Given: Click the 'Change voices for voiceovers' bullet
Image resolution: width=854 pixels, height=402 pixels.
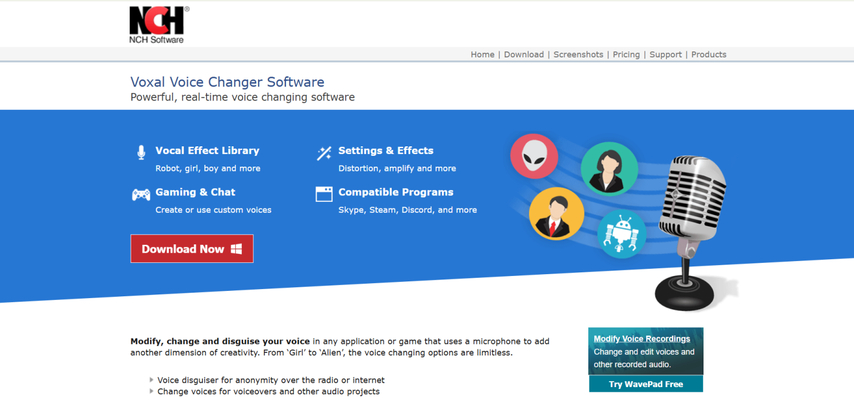Looking at the screenshot, I should [x=269, y=392].
